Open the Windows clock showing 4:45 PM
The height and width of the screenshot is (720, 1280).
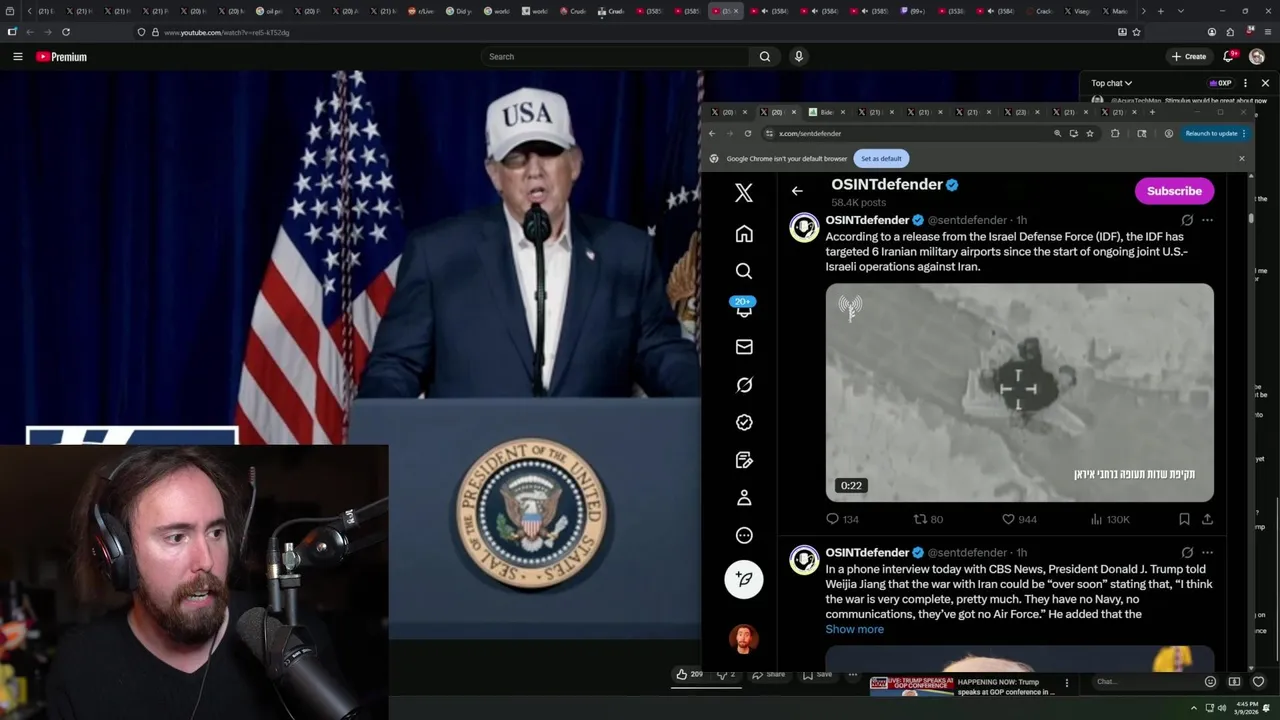tap(1247, 708)
